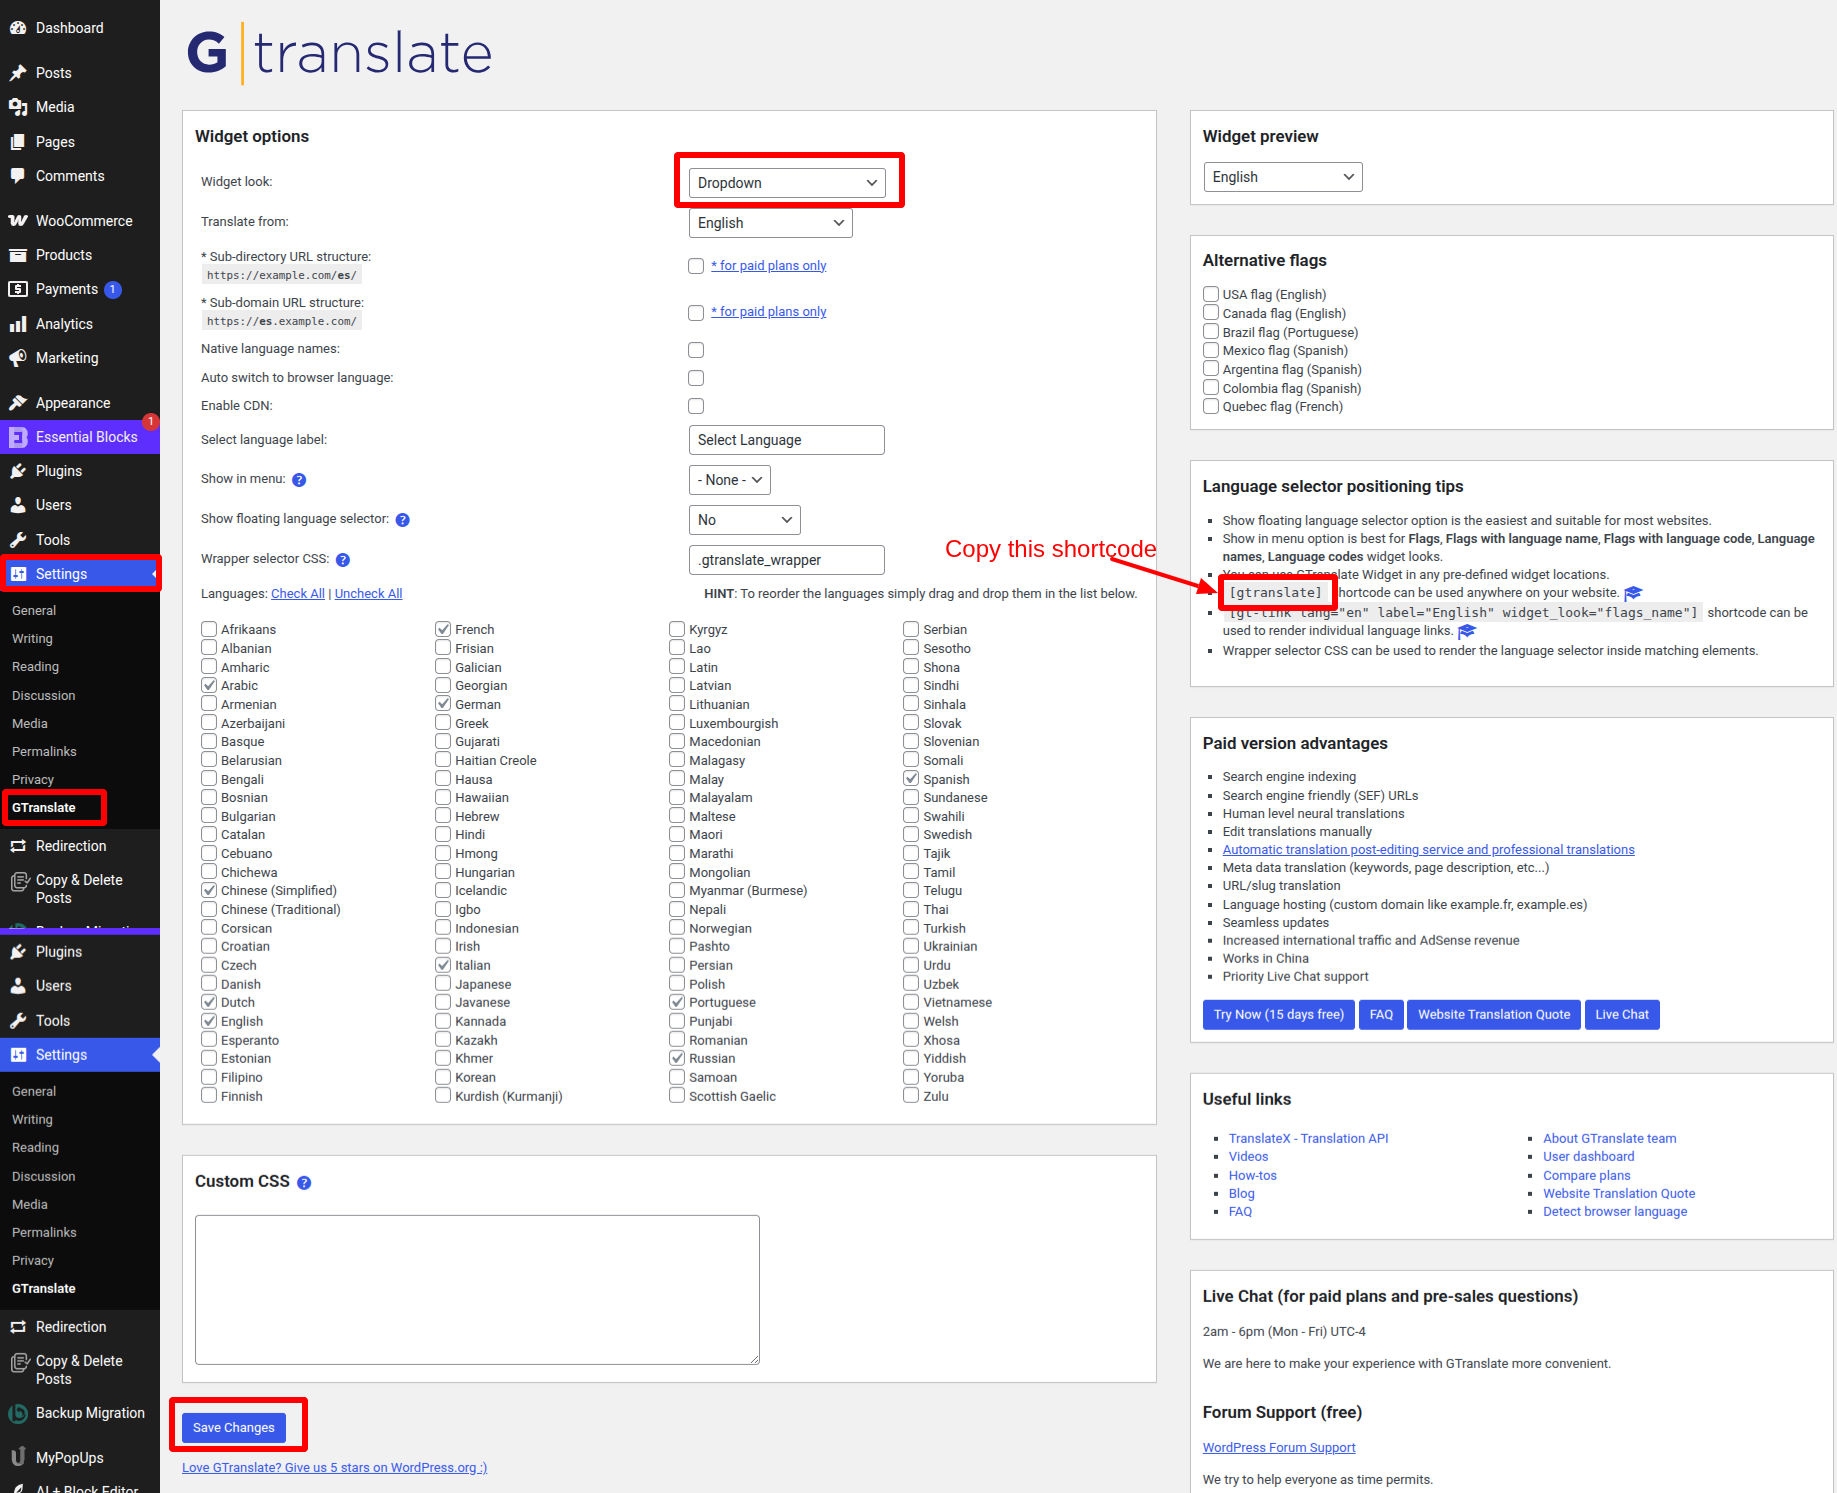The height and width of the screenshot is (1493, 1837).
Task: Open Show floating language selector dropdown
Action: click(744, 520)
